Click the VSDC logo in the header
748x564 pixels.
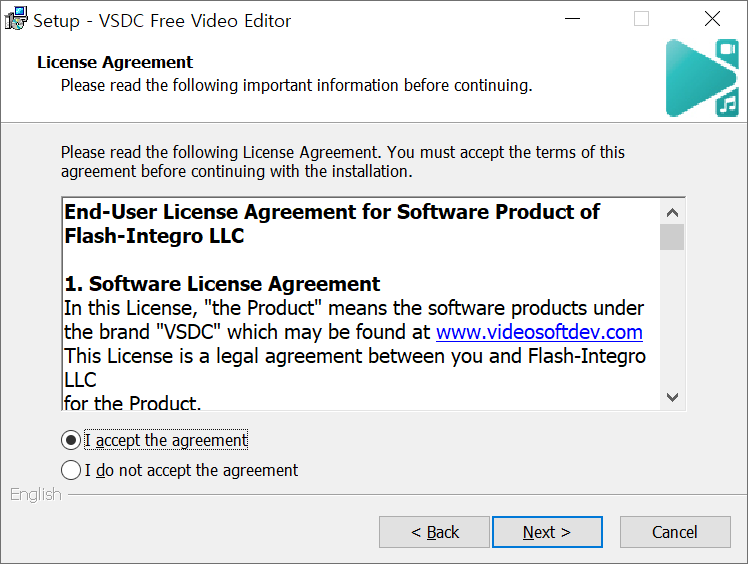[x=701, y=77]
